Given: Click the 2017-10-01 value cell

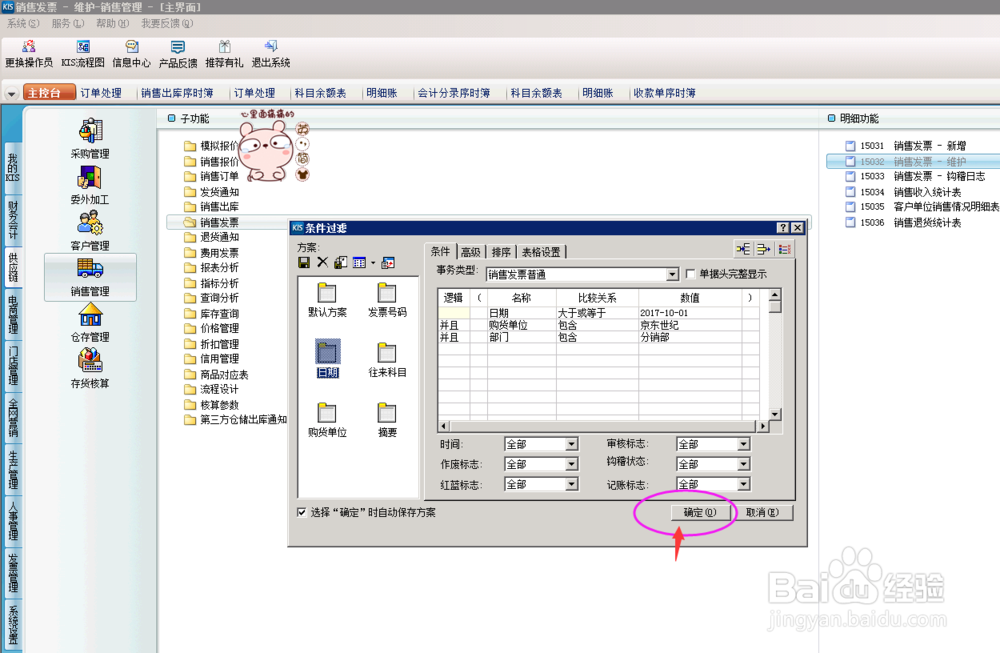Looking at the screenshot, I should coord(689,312).
